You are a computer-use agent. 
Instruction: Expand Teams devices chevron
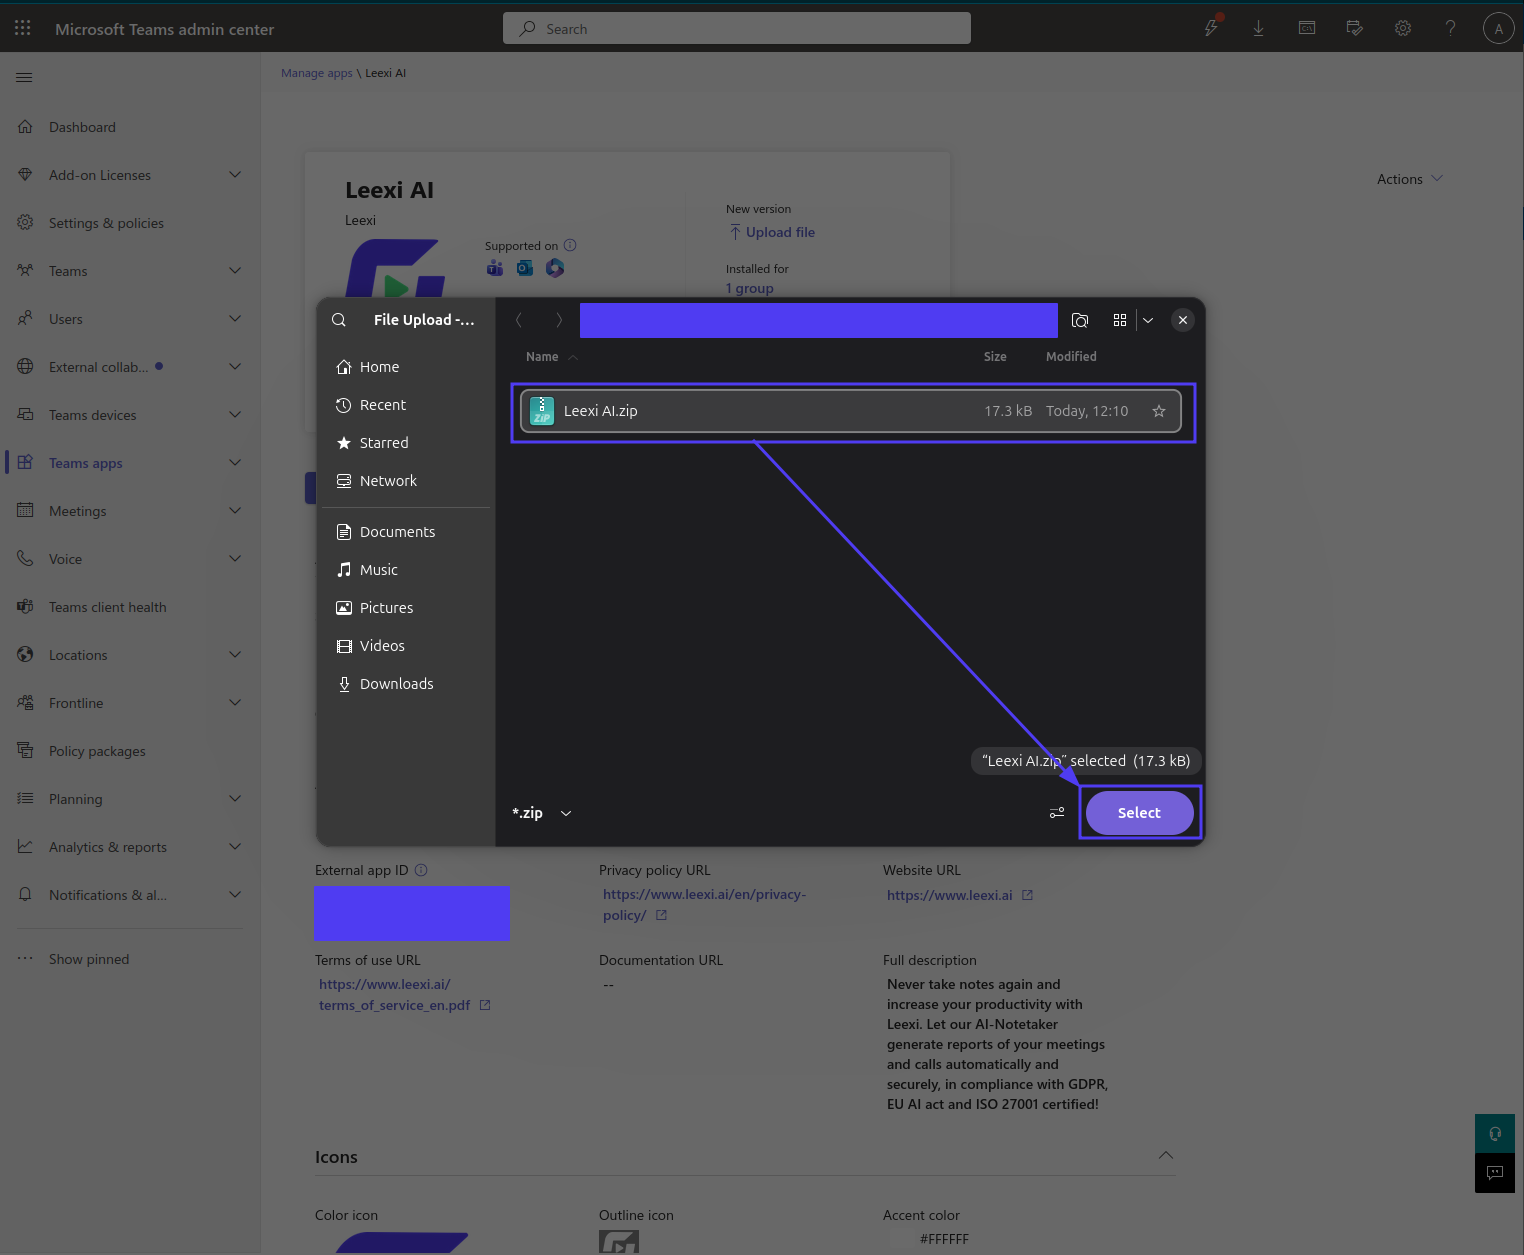pyautogui.click(x=235, y=415)
